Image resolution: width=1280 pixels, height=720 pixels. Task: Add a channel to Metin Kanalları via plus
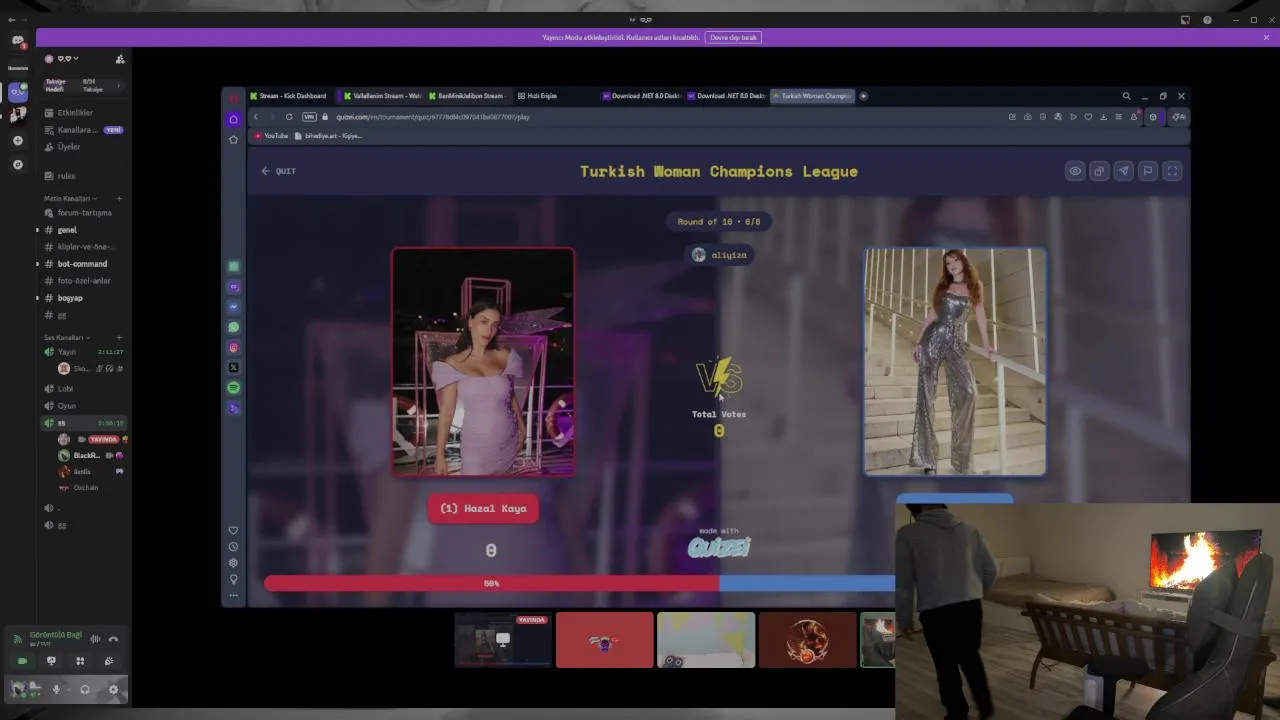point(119,198)
